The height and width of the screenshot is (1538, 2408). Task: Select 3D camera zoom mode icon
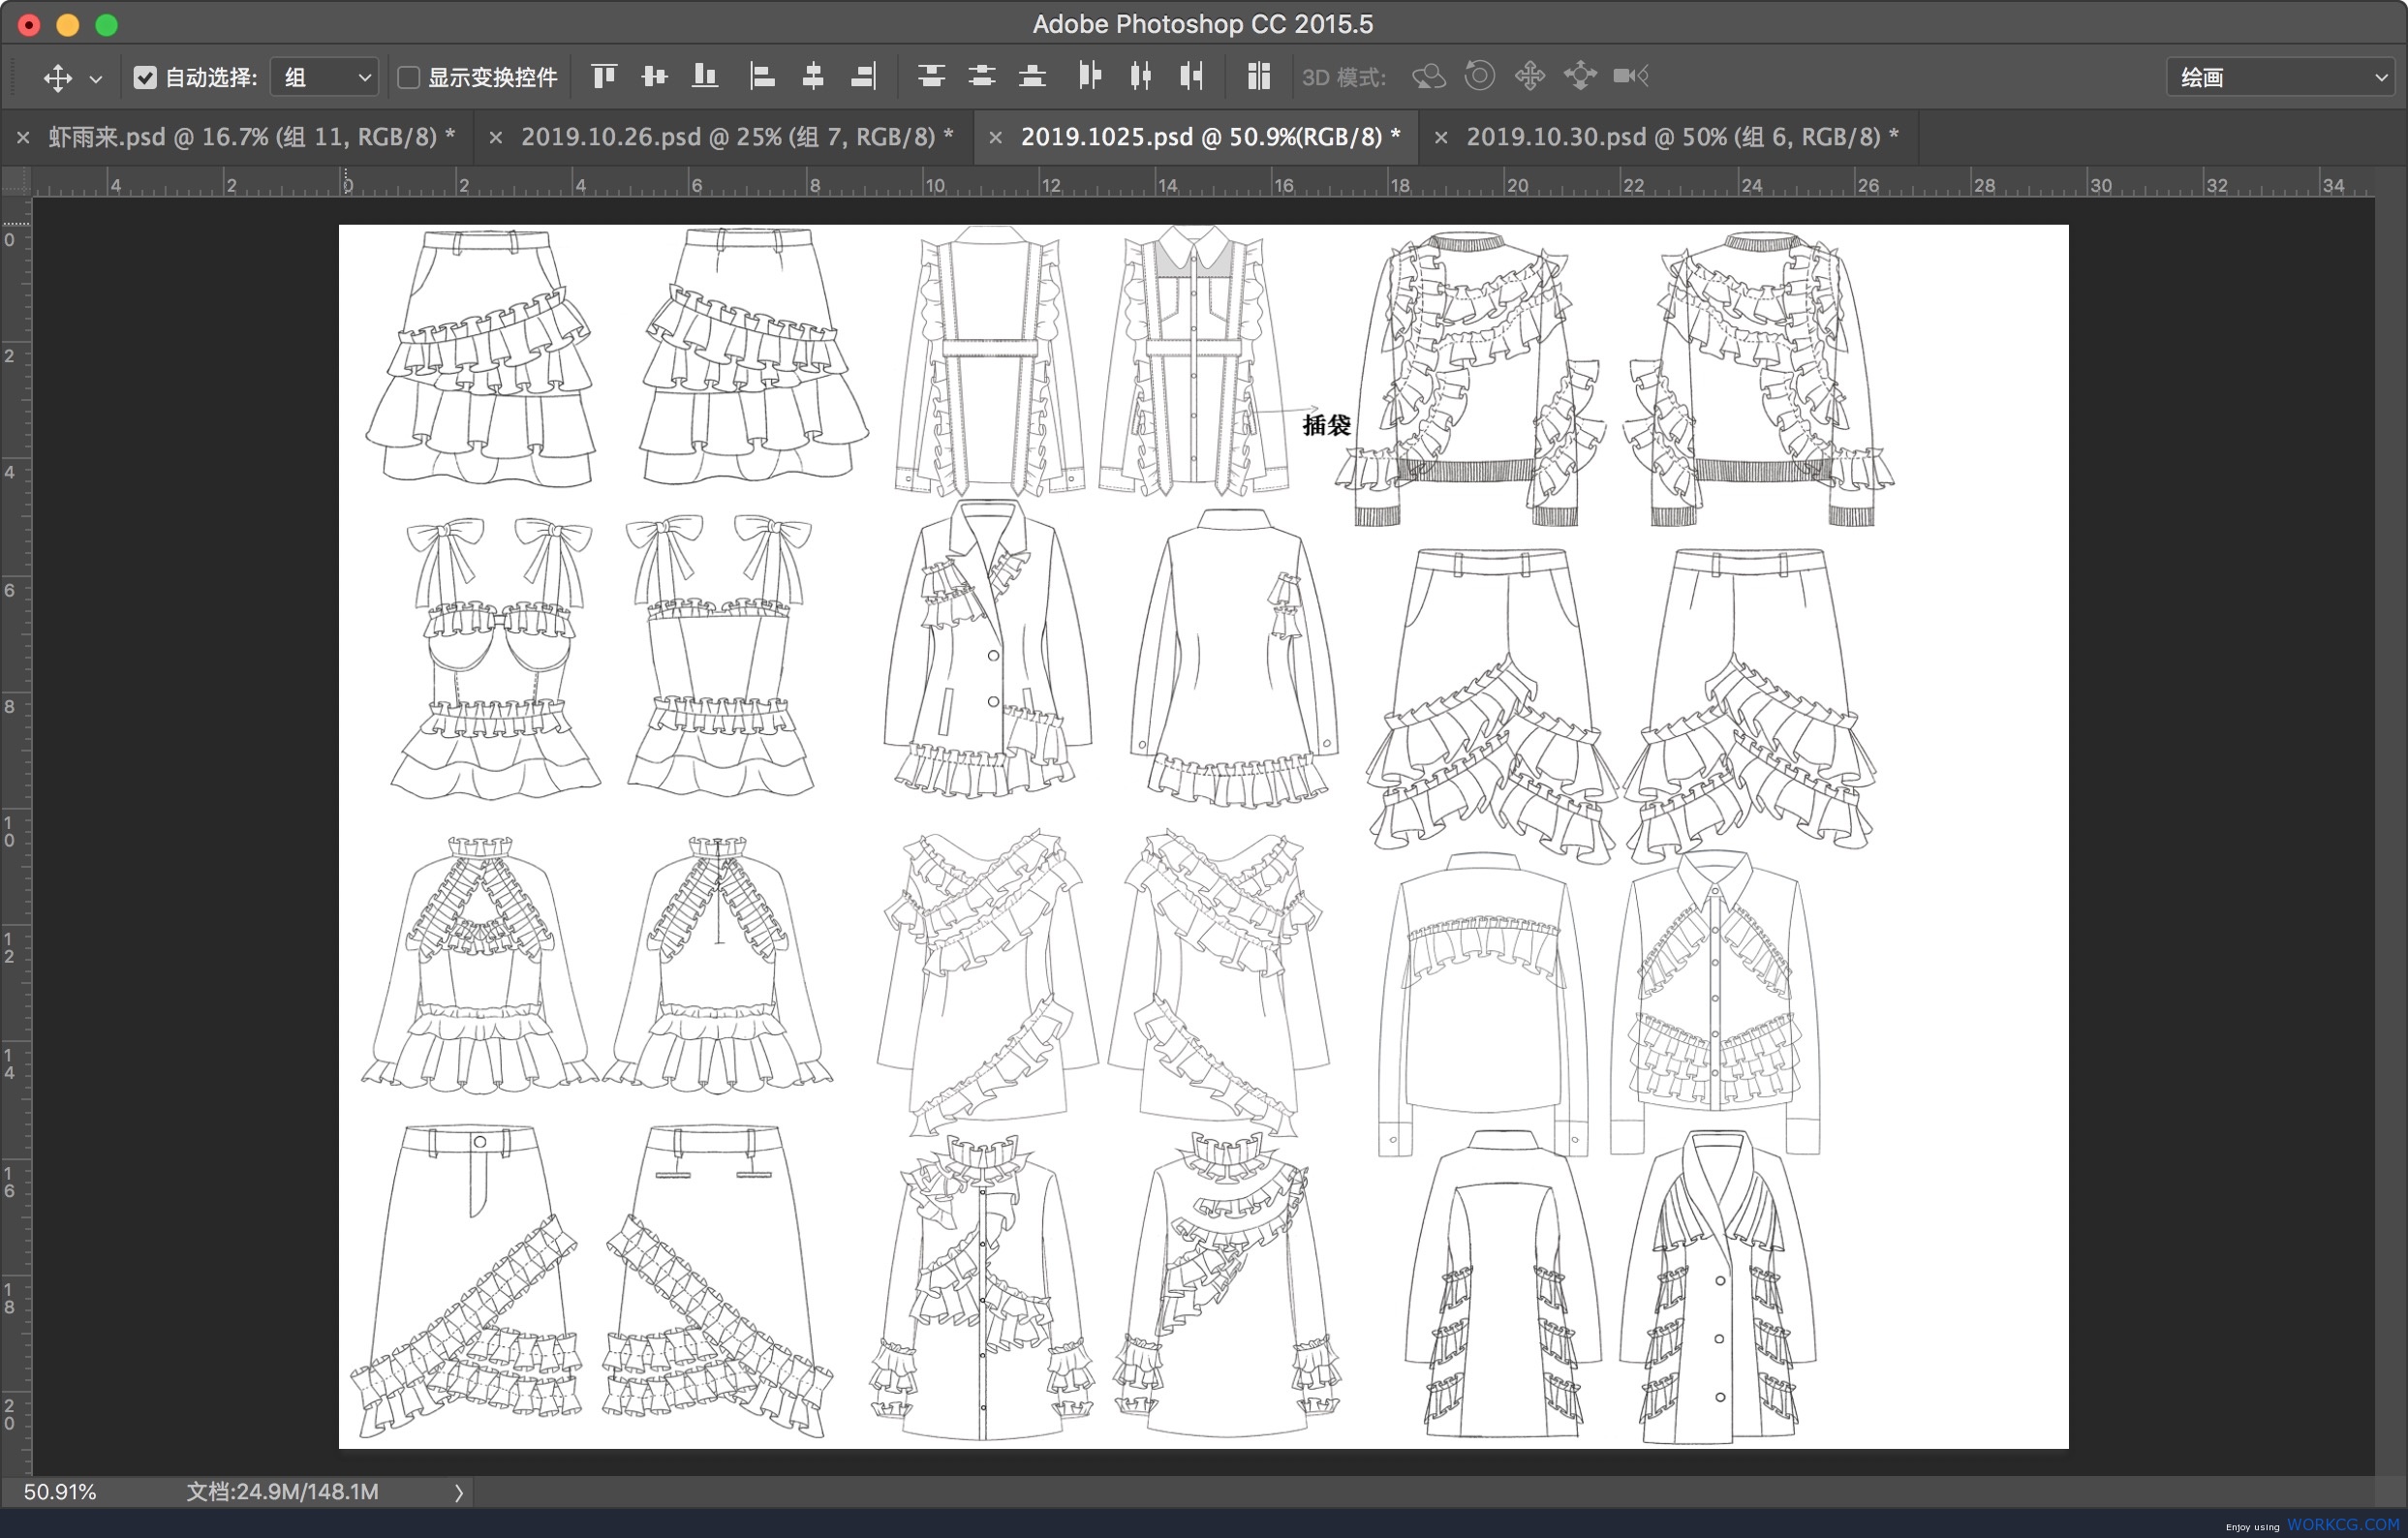click(1631, 76)
